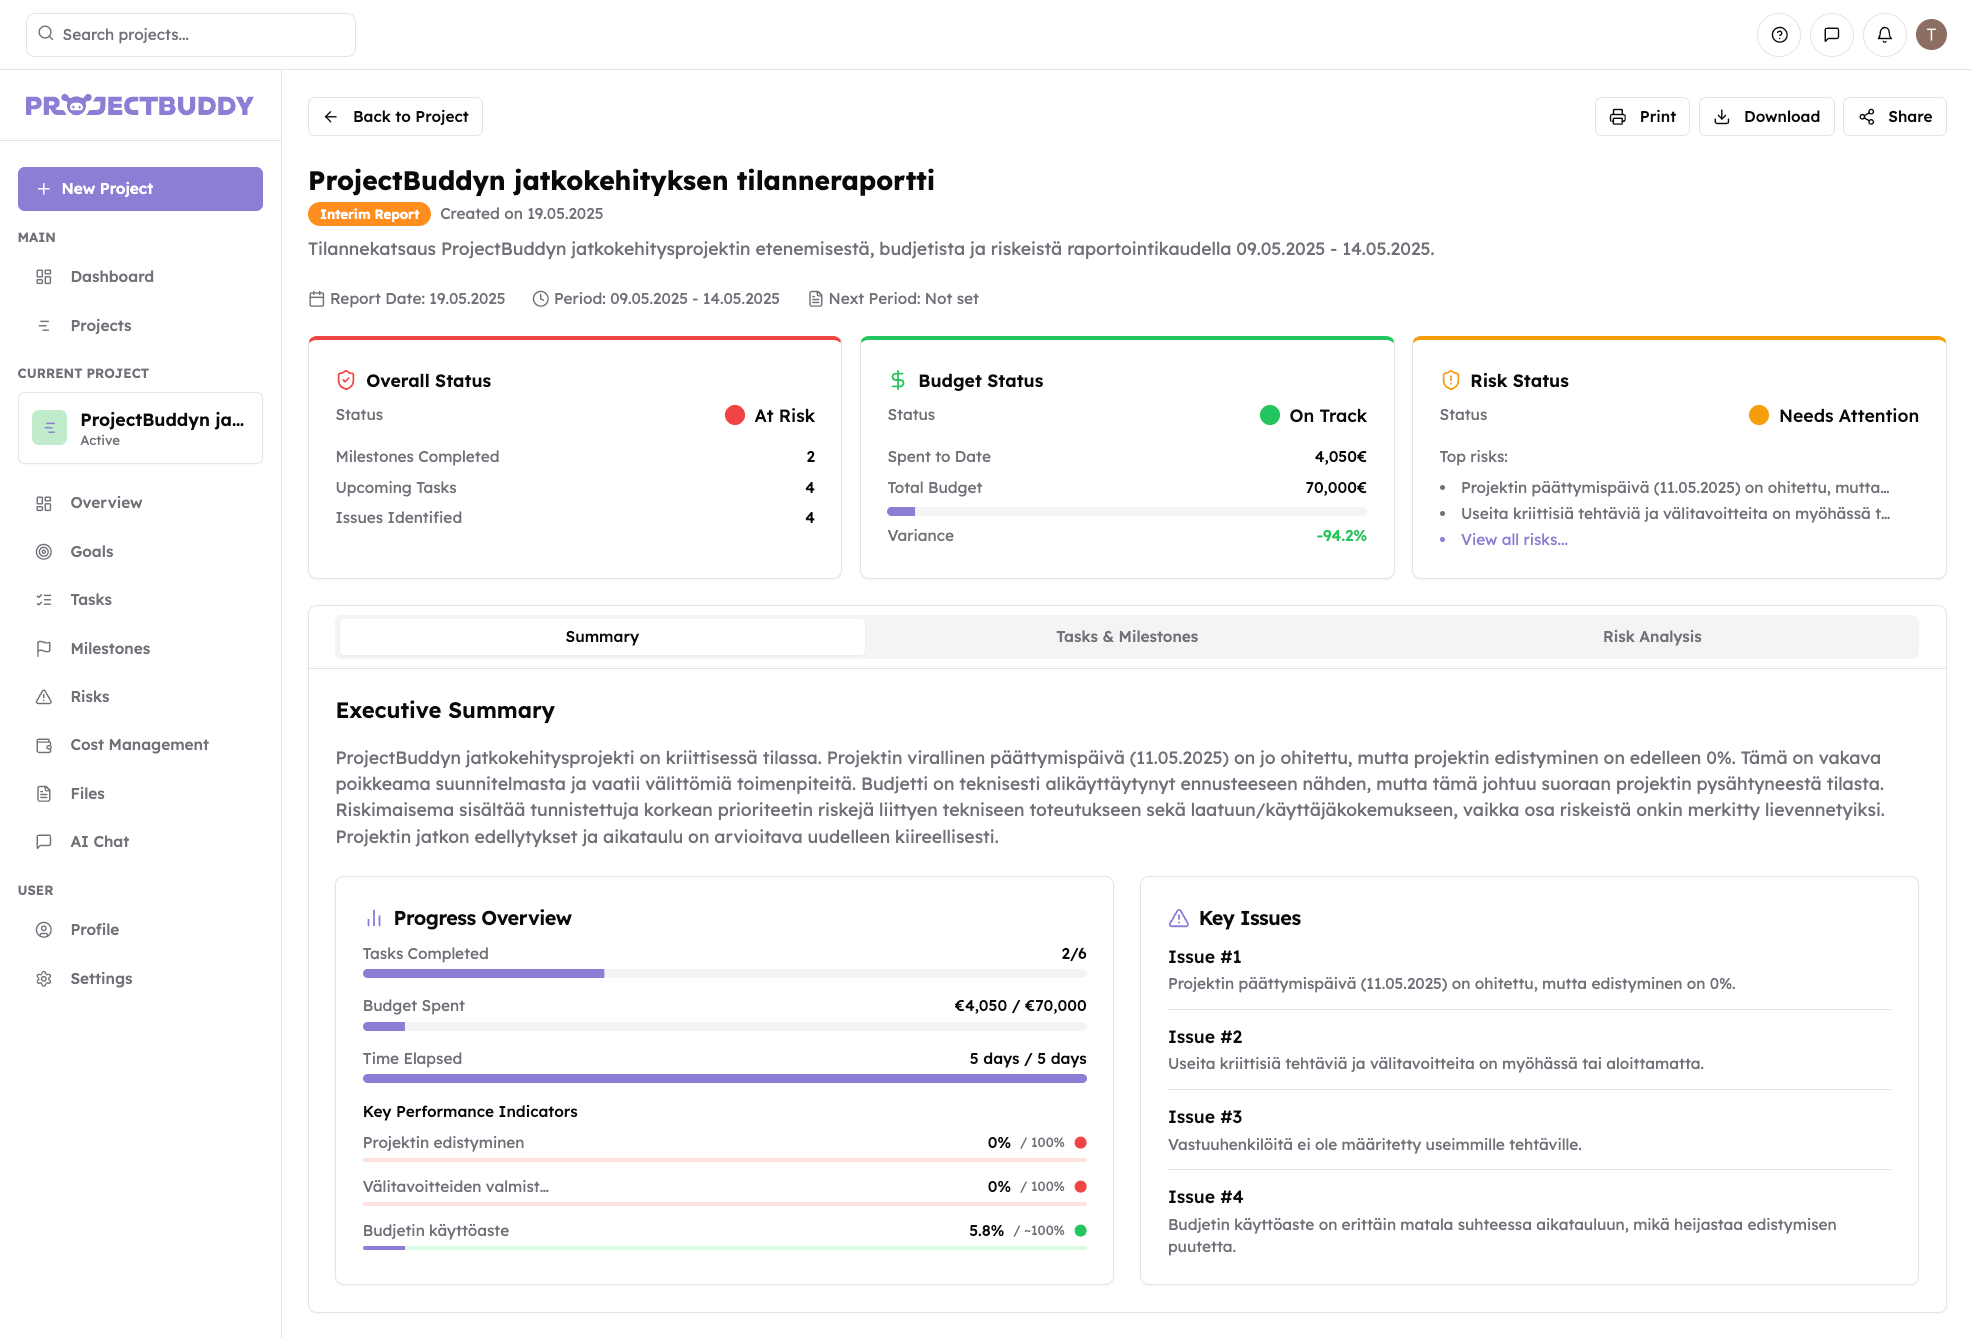Click the search magnifier icon
This screenshot has height=1338, width=1972.
coord(46,34)
